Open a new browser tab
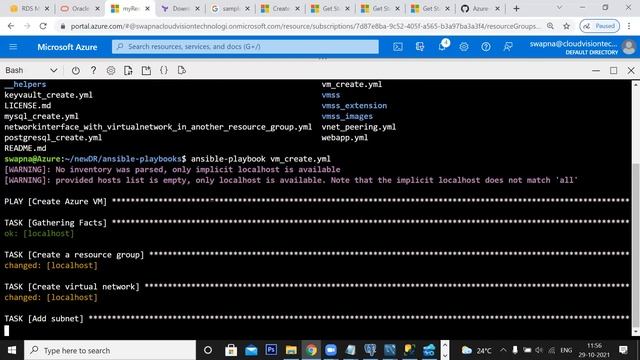This screenshot has width=640, height=360. pos(516,8)
